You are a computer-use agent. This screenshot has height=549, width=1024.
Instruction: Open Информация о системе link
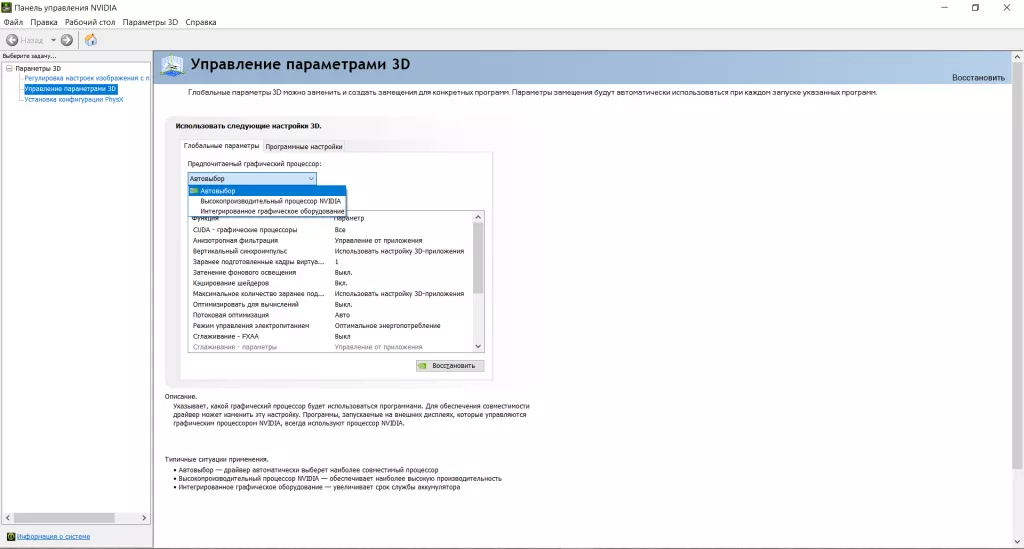tap(54, 537)
